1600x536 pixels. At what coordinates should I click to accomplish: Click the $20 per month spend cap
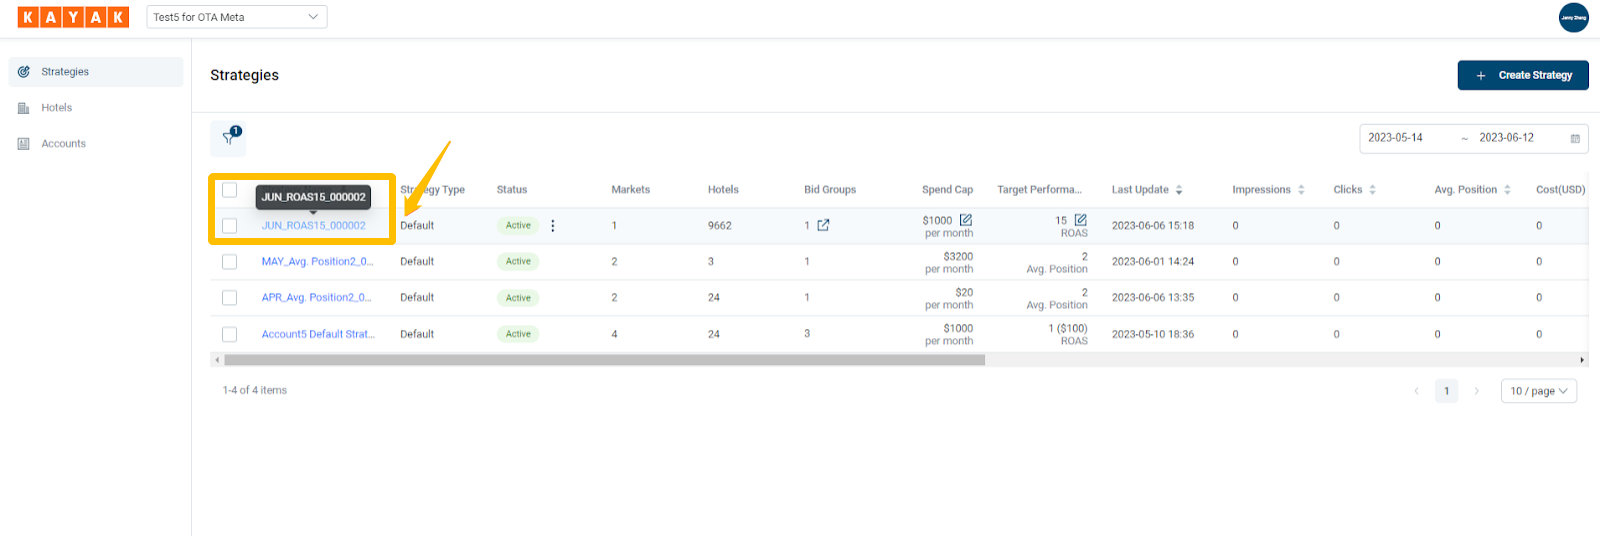(949, 299)
